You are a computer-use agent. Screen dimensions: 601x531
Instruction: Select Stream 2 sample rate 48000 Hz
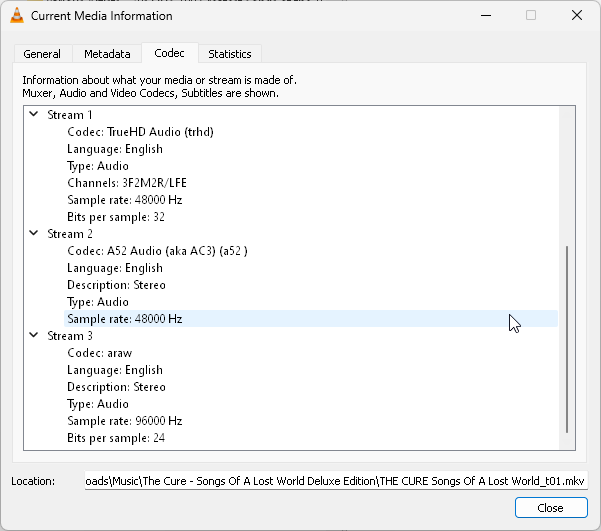coord(125,319)
